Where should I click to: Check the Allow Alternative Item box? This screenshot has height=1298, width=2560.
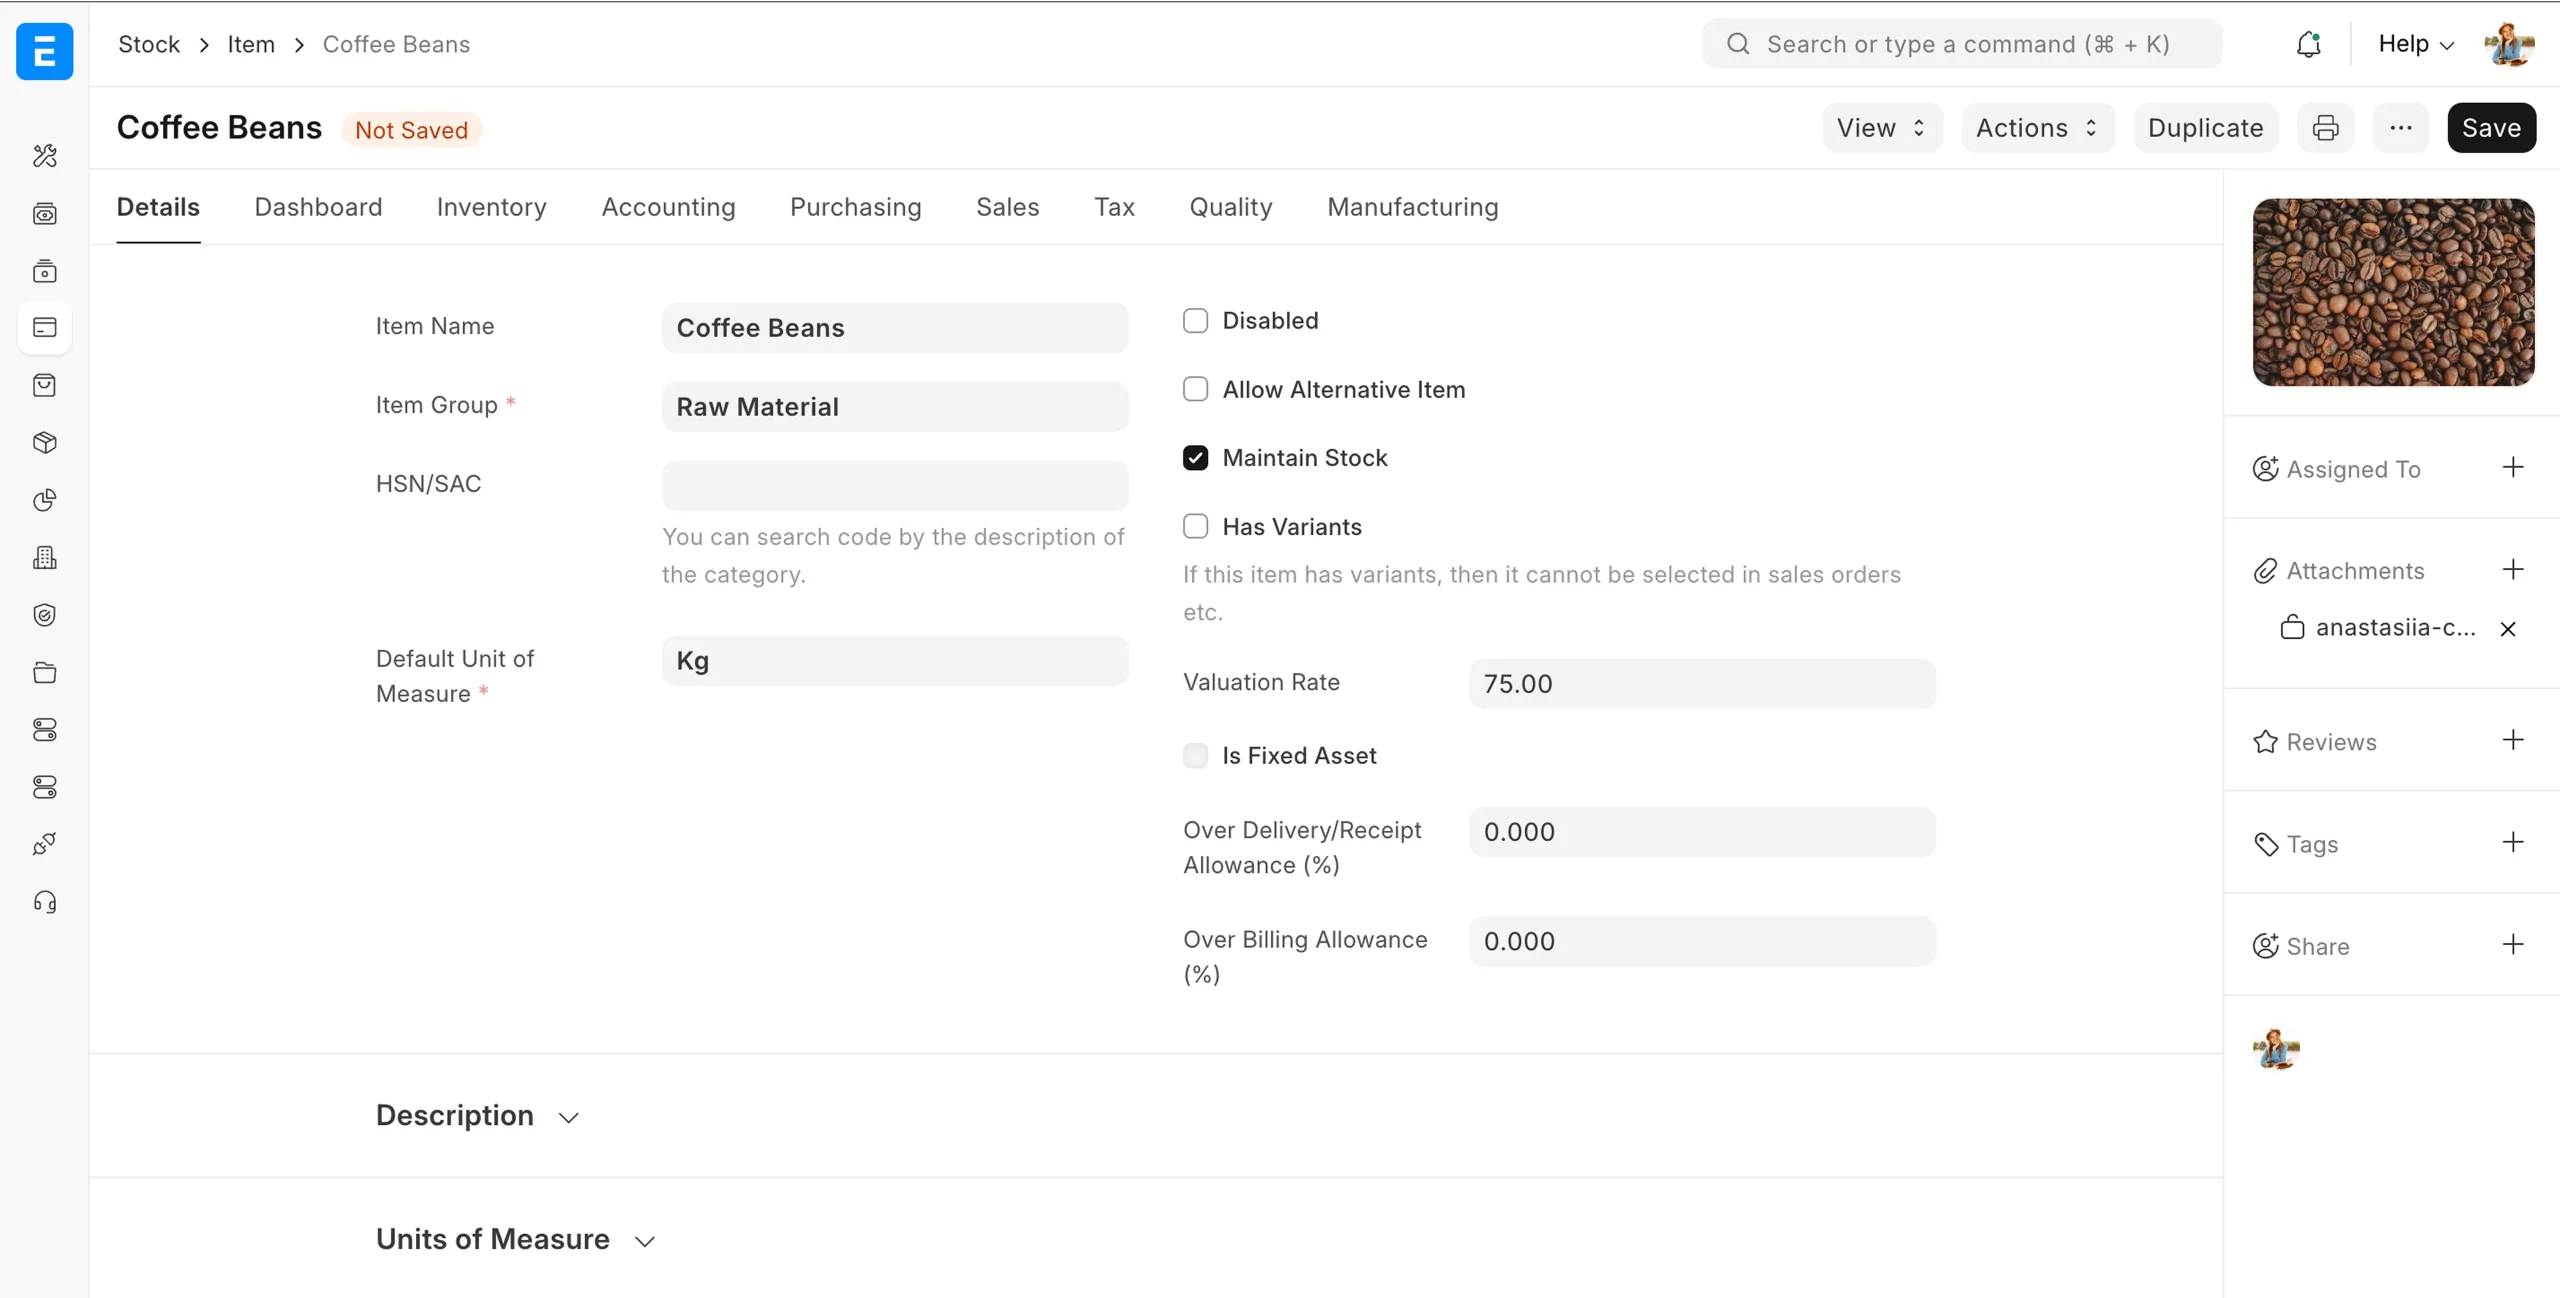1196,389
